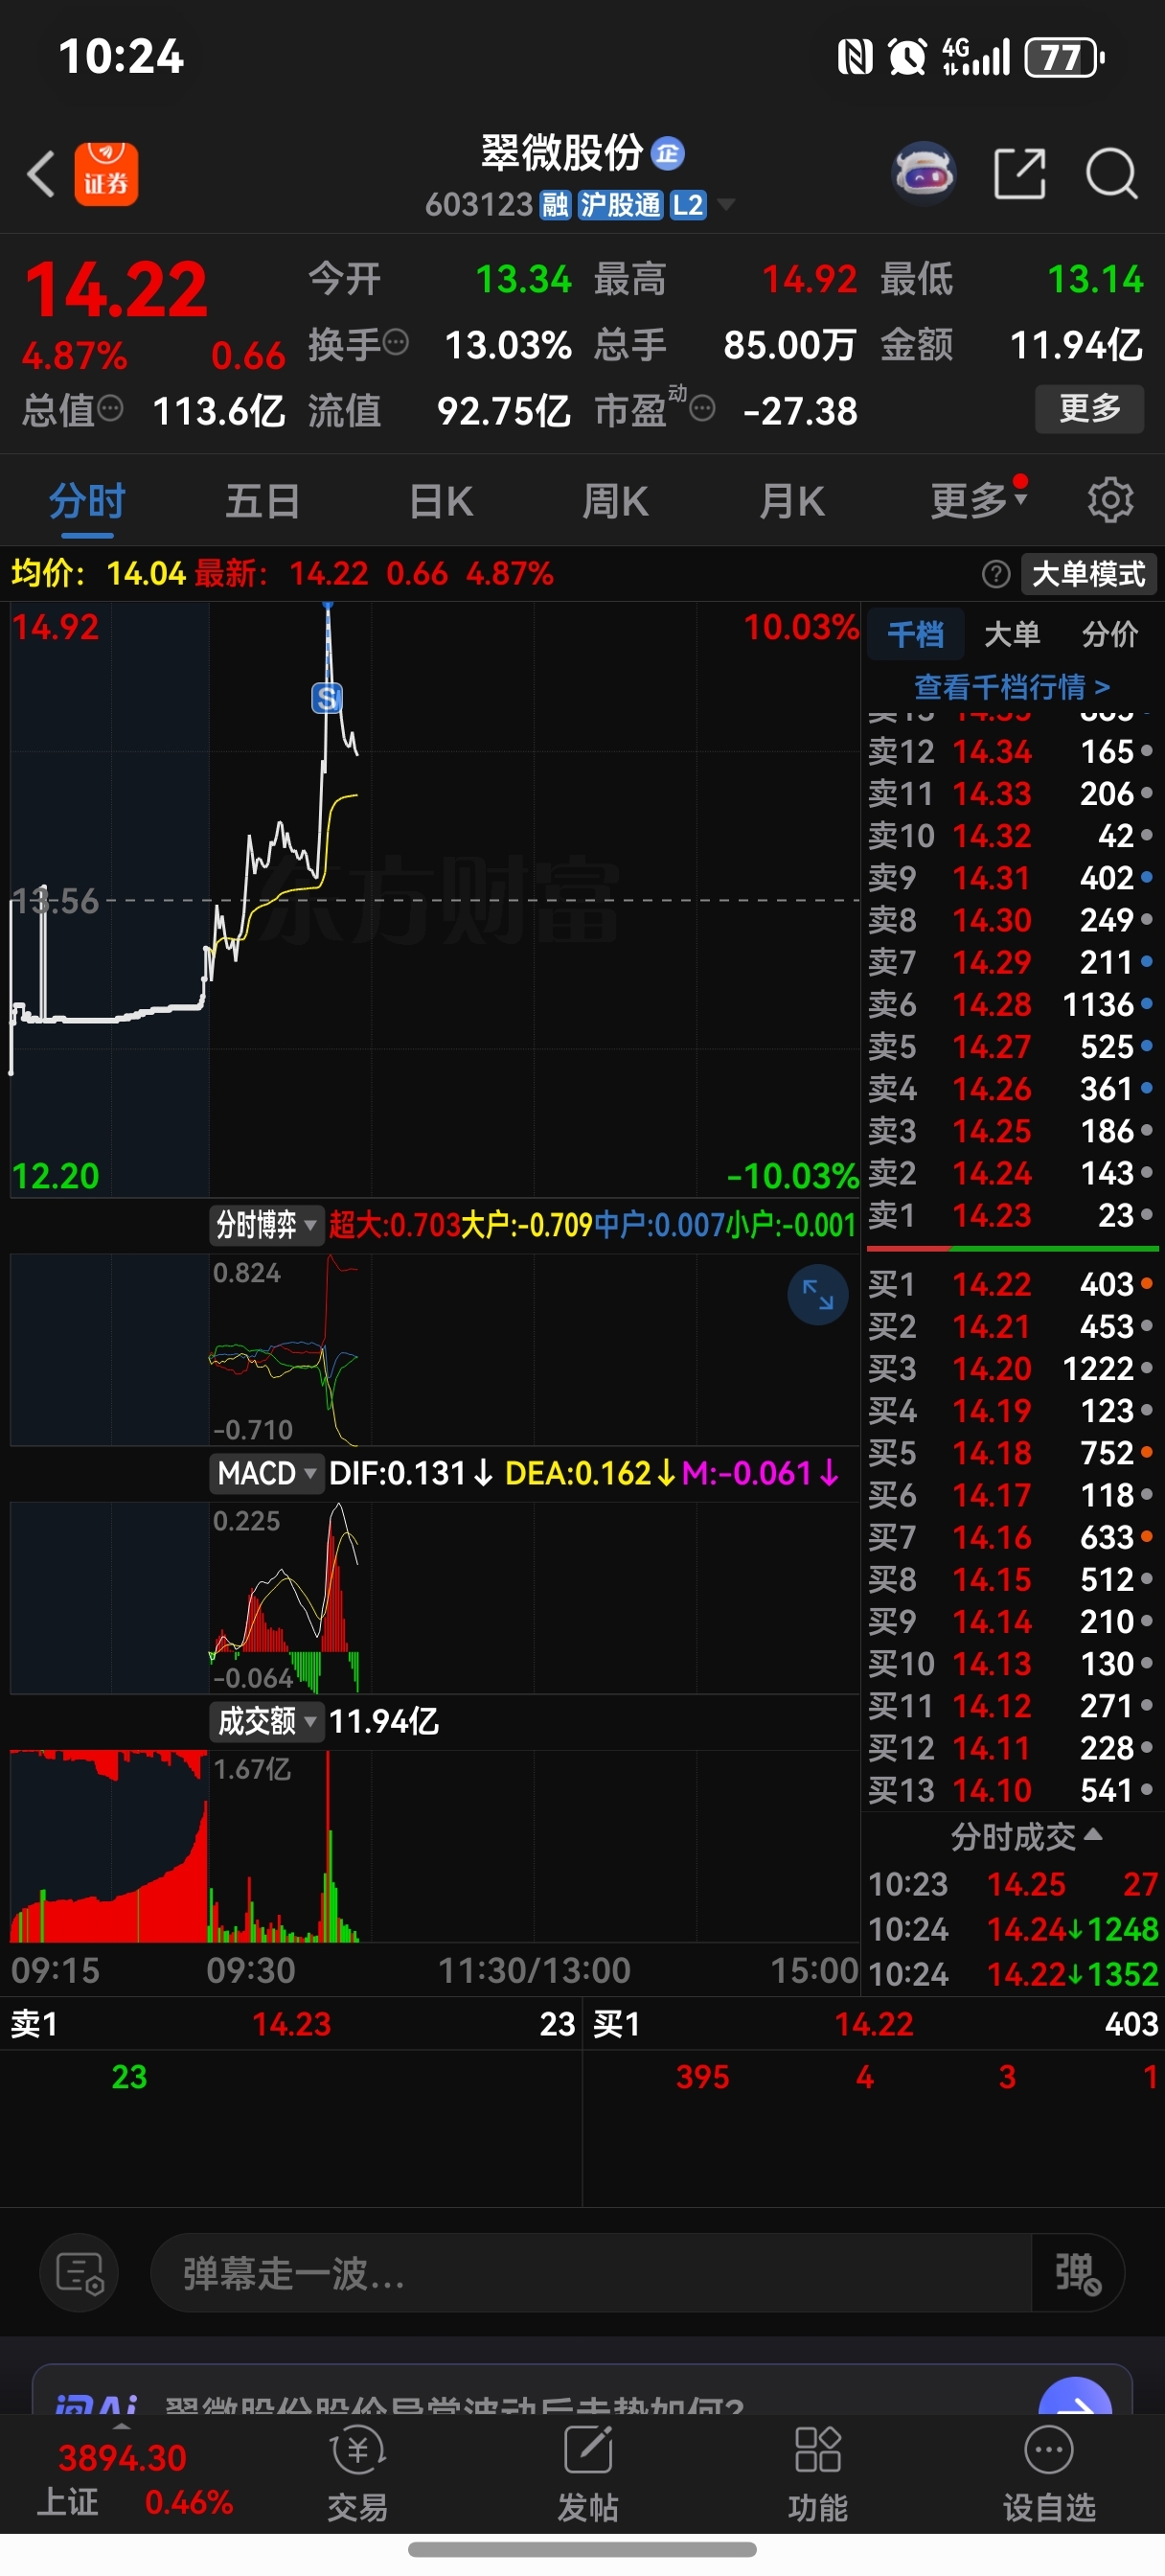The image size is (1165, 2576).
Task: Send the AI question arrow button
Action: point(1075,2399)
